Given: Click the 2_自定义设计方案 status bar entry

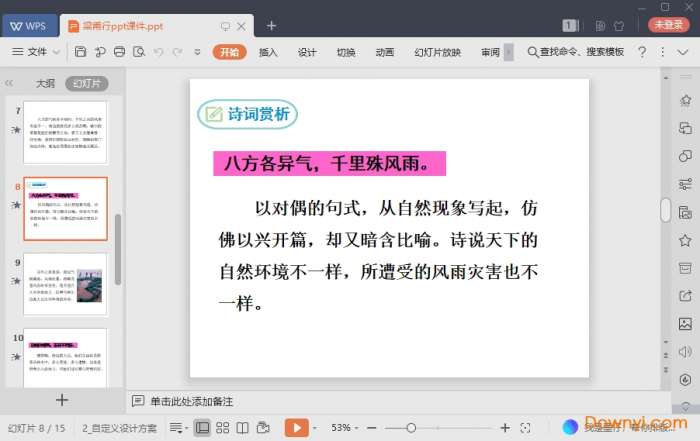Looking at the screenshot, I should (x=119, y=428).
